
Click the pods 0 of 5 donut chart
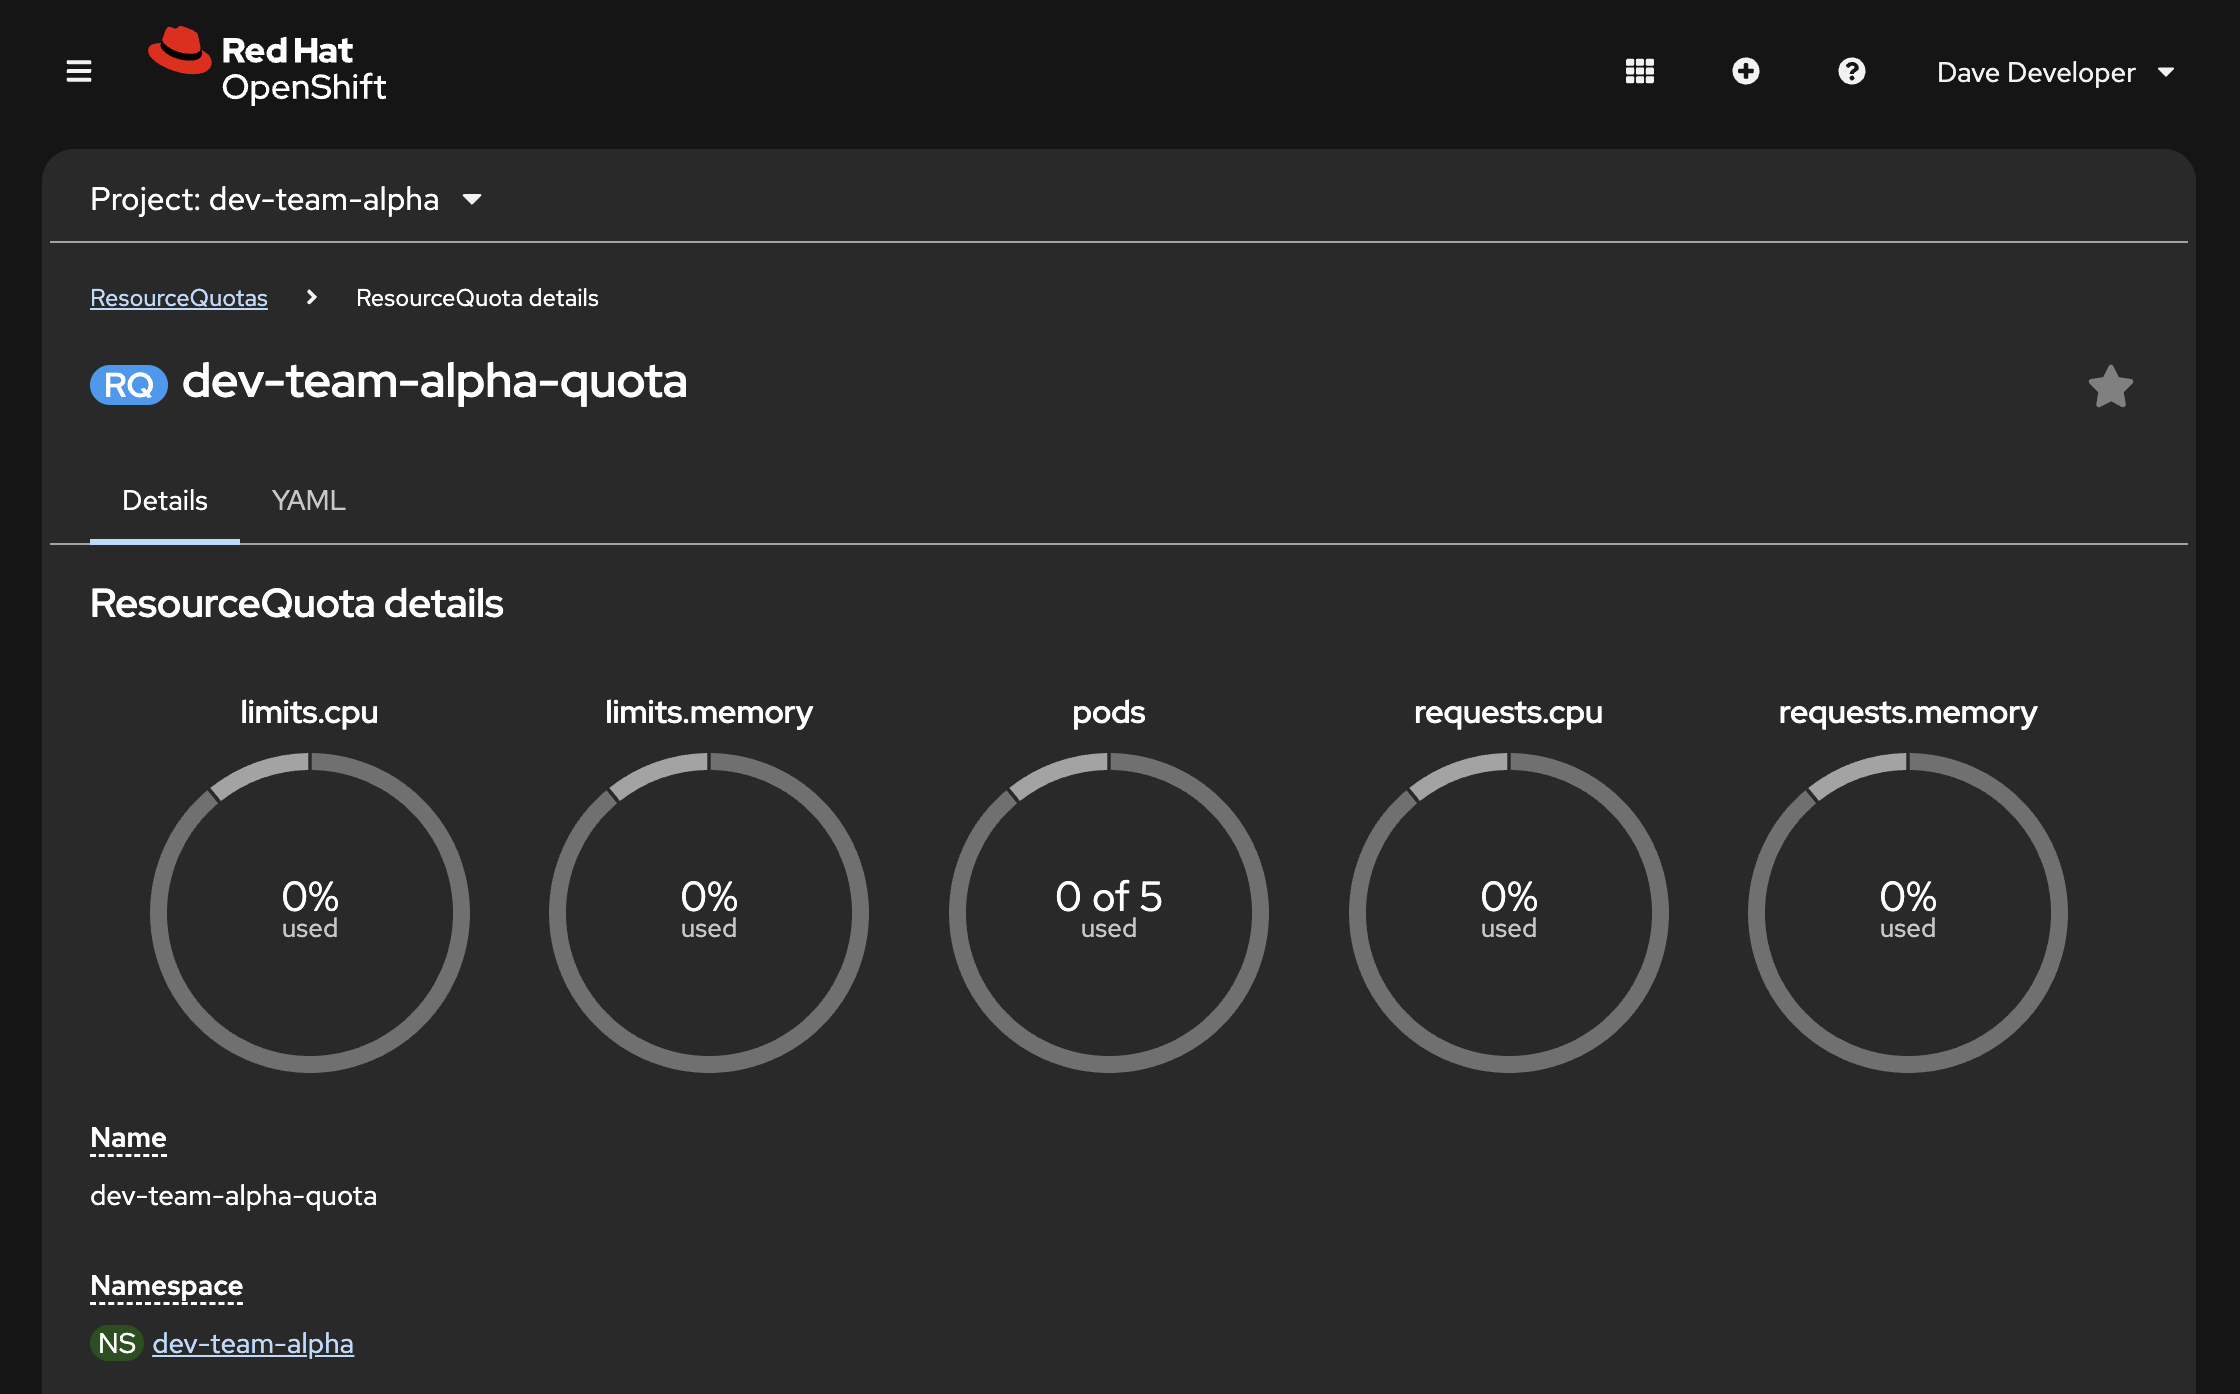click(1109, 912)
